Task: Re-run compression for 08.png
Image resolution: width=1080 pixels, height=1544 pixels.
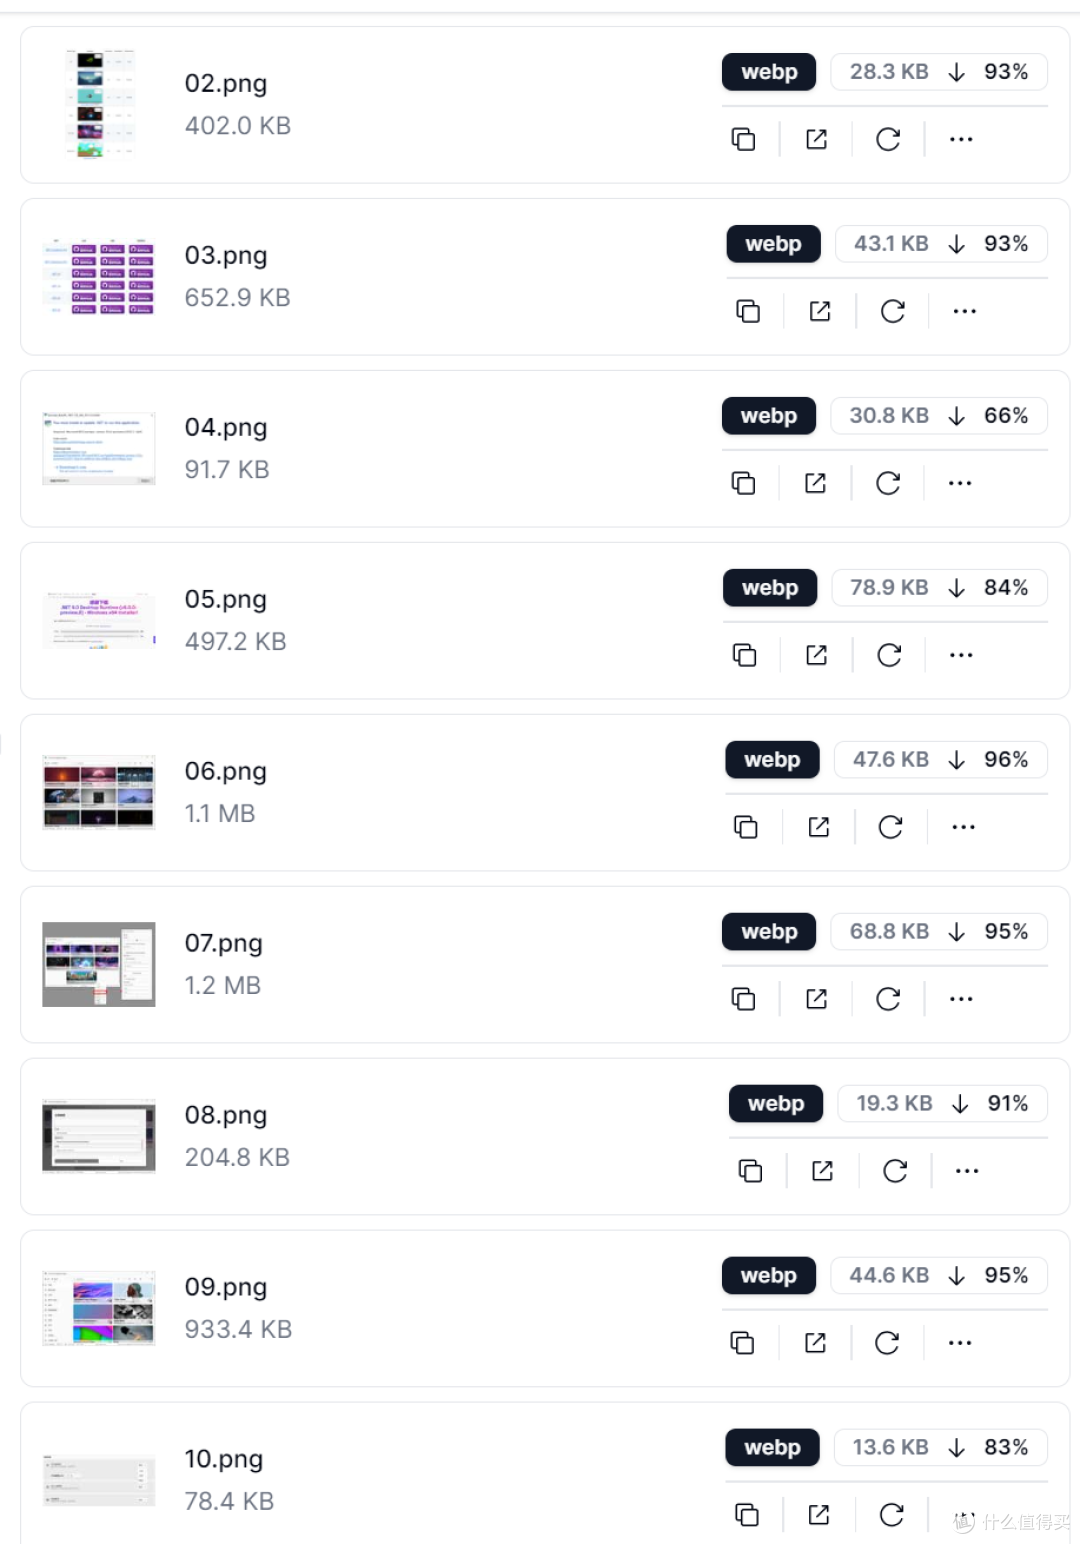Action: (895, 1171)
